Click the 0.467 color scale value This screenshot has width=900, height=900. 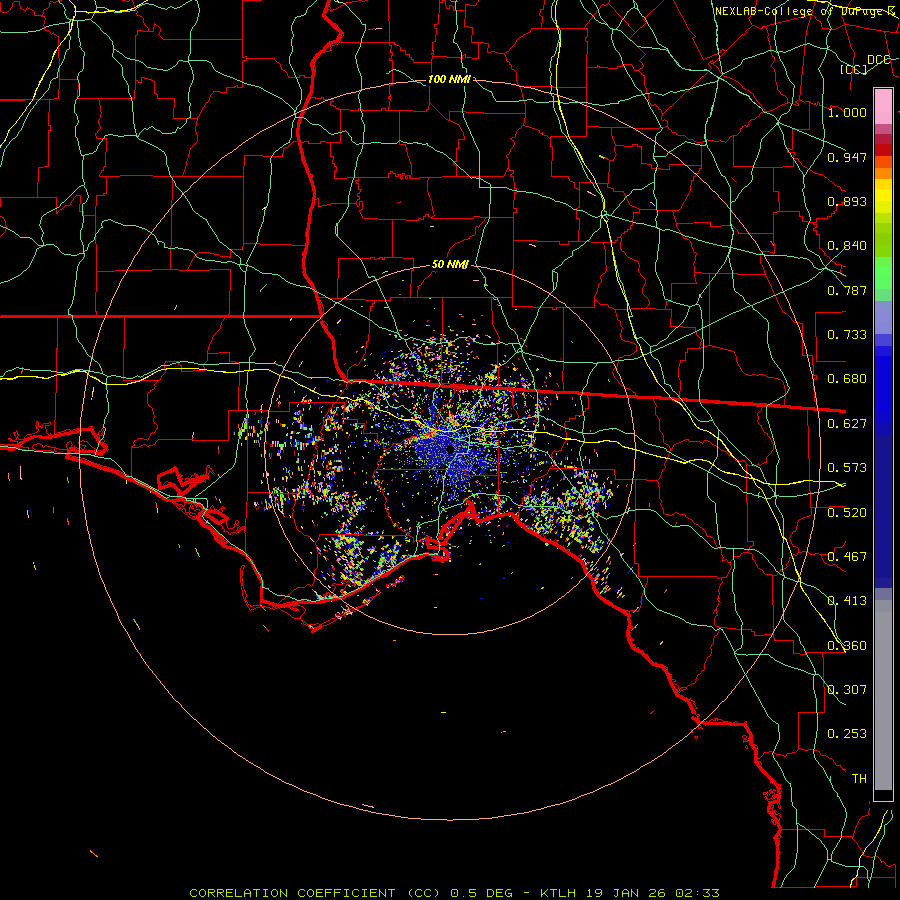[x=847, y=557]
